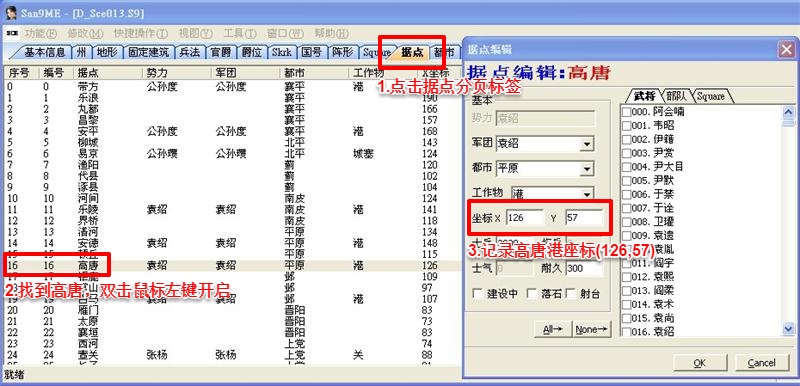Sort by the 军团 column header
This screenshot has width=800, height=386.
click(x=245, y=73)
